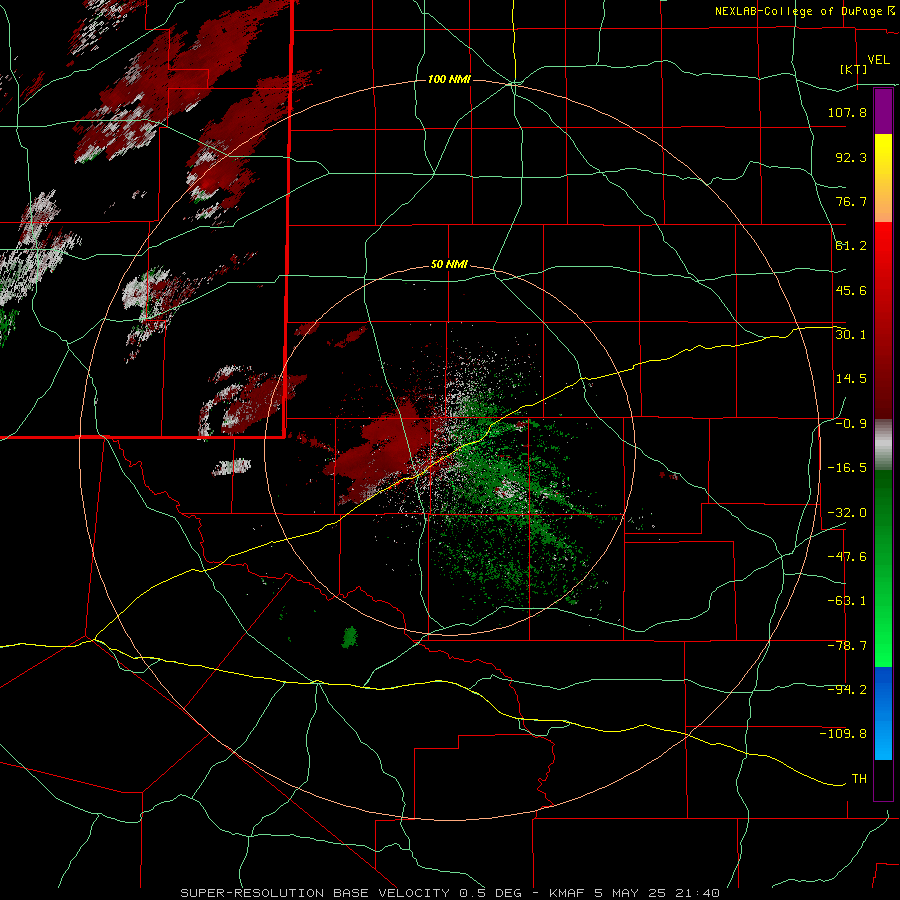Click the 107.8 velocity scale value
This screenshot has width=900, height=900.
click(x=847, y=112)
